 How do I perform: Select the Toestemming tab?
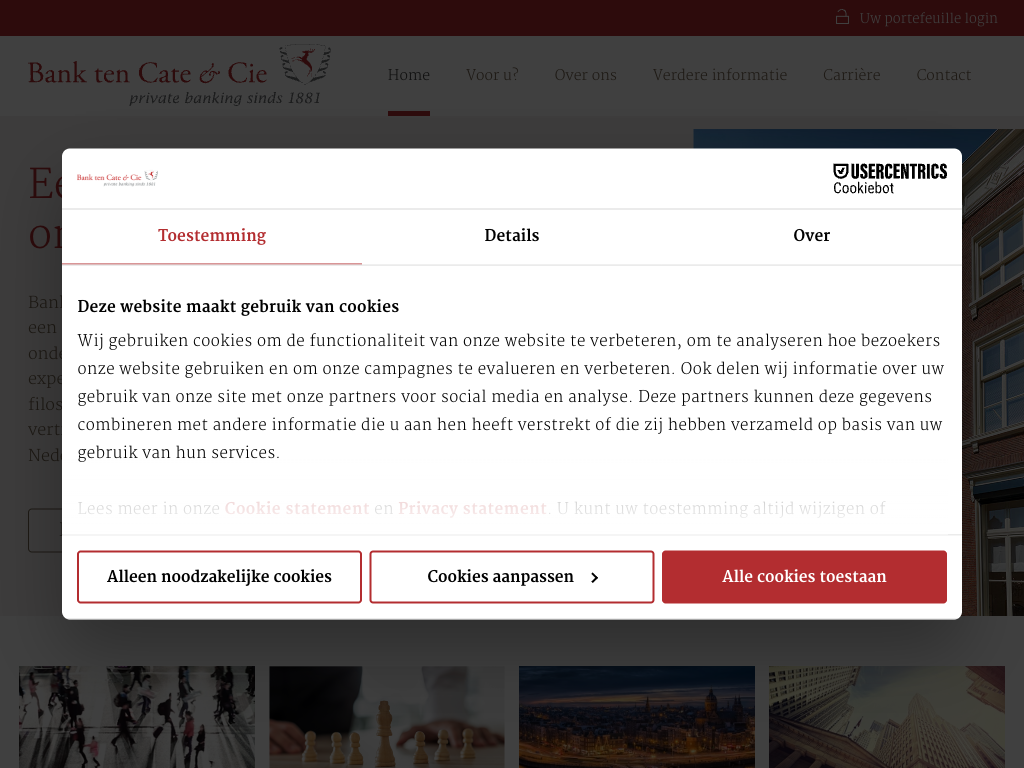(212, 236)
